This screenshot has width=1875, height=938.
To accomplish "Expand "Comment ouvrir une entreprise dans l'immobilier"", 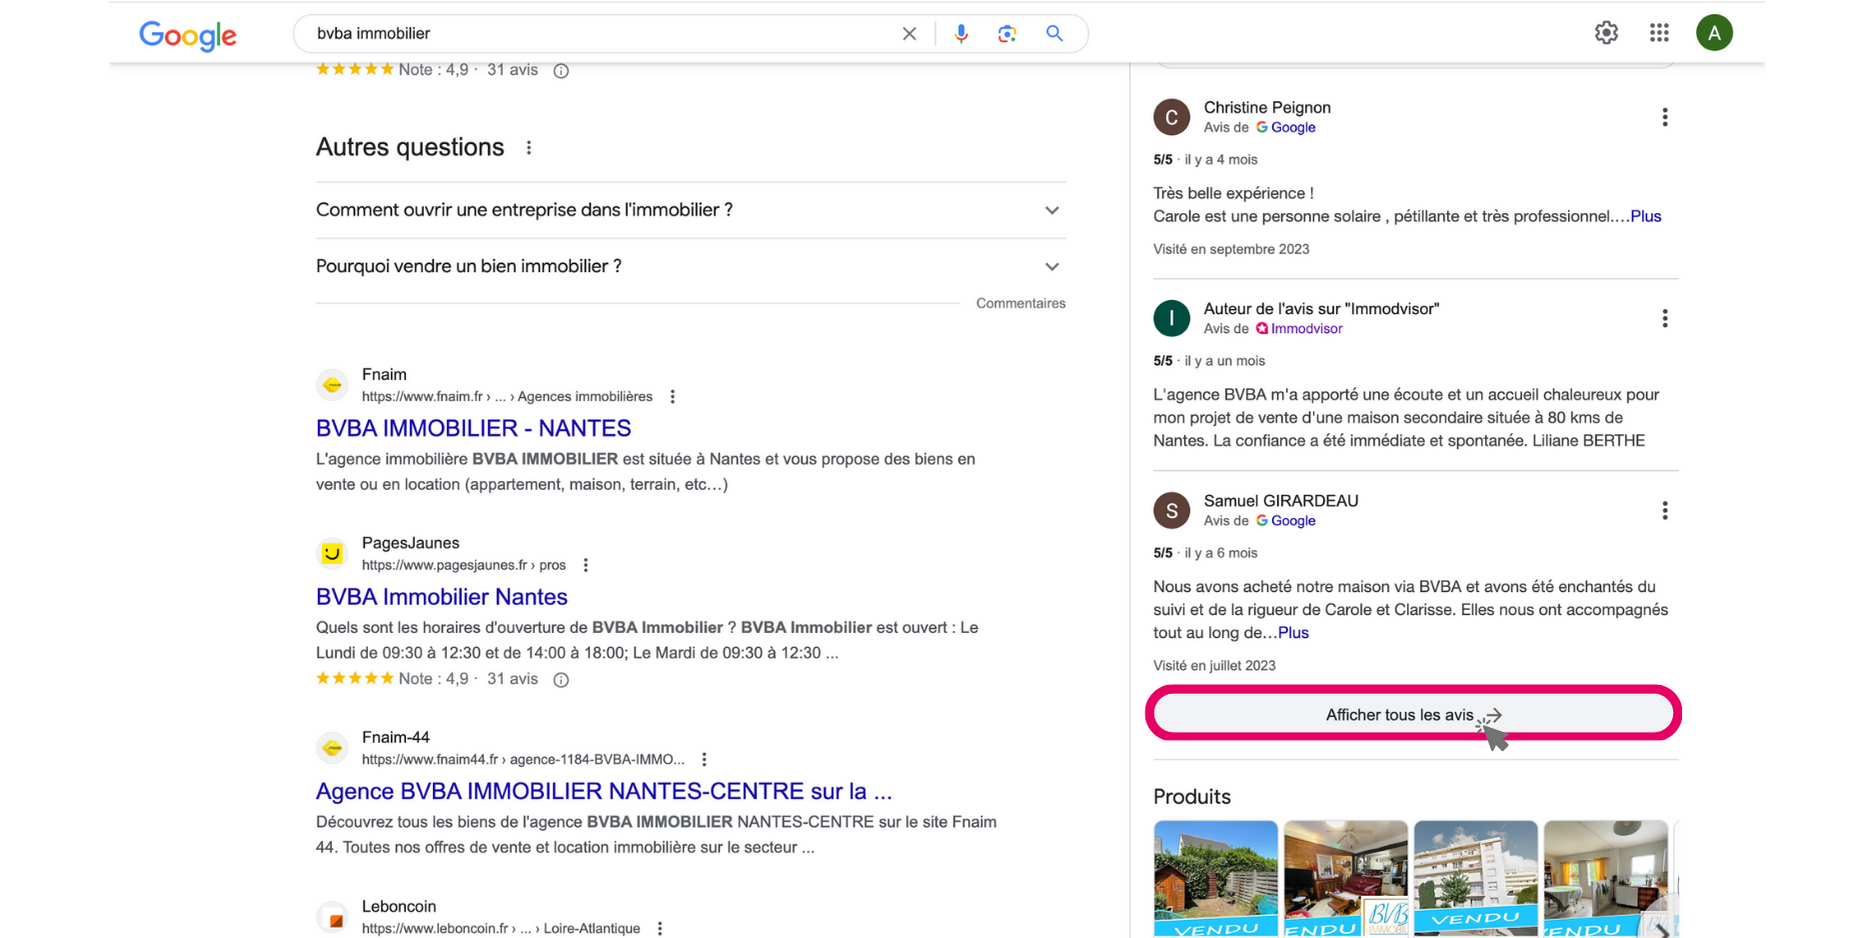I will click(x=1051, y=210).
